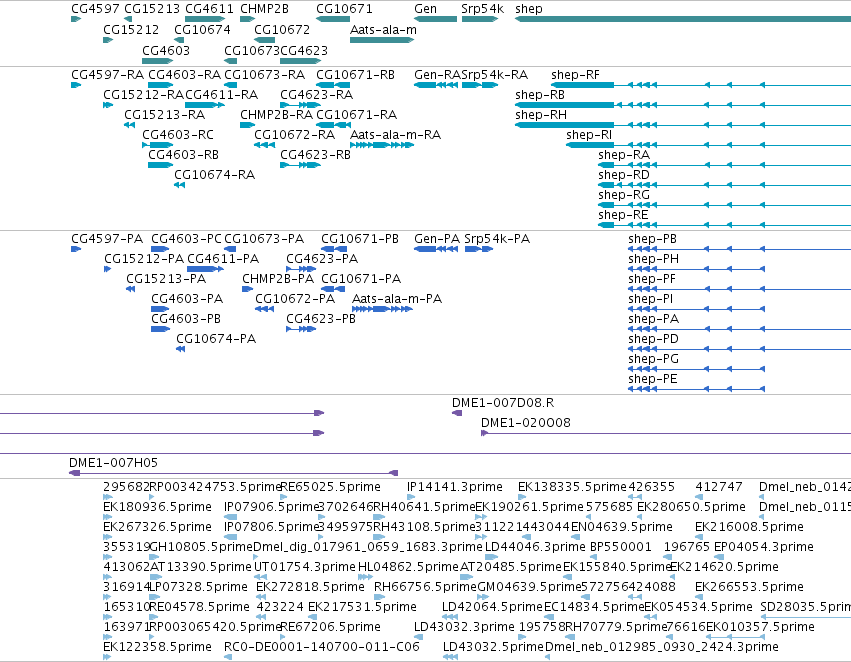Open transcript "Aats-ala-m-RA"
The height and width of the screenshot is (662, 851).
395,135
